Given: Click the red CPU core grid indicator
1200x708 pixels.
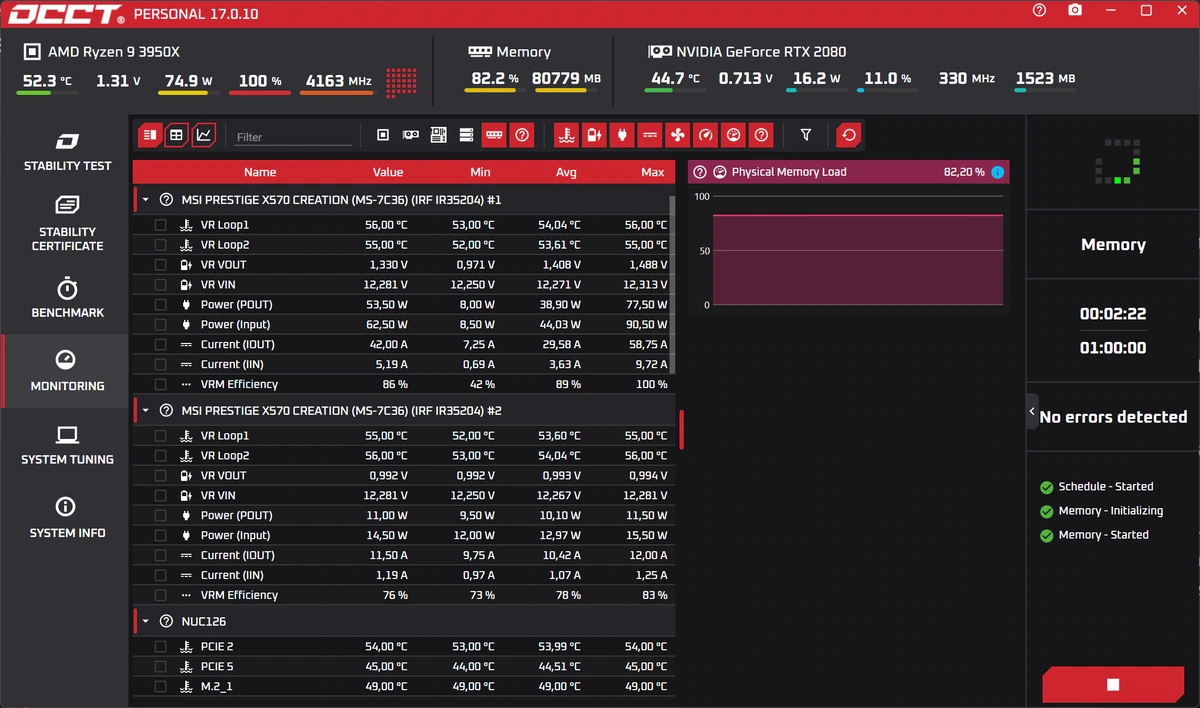Looking at the screenshot, I should click(x=401, y=82).
